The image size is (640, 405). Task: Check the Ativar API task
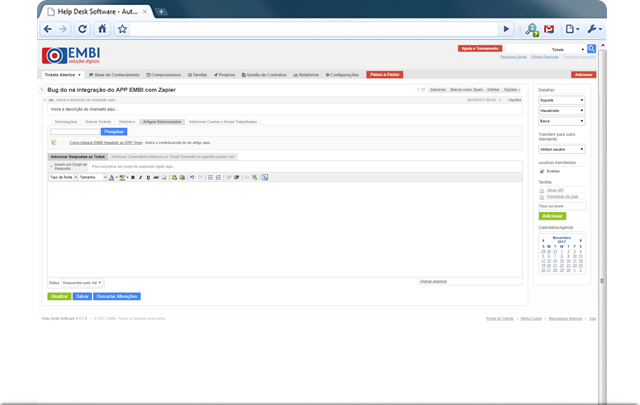[x=543, y=189]
